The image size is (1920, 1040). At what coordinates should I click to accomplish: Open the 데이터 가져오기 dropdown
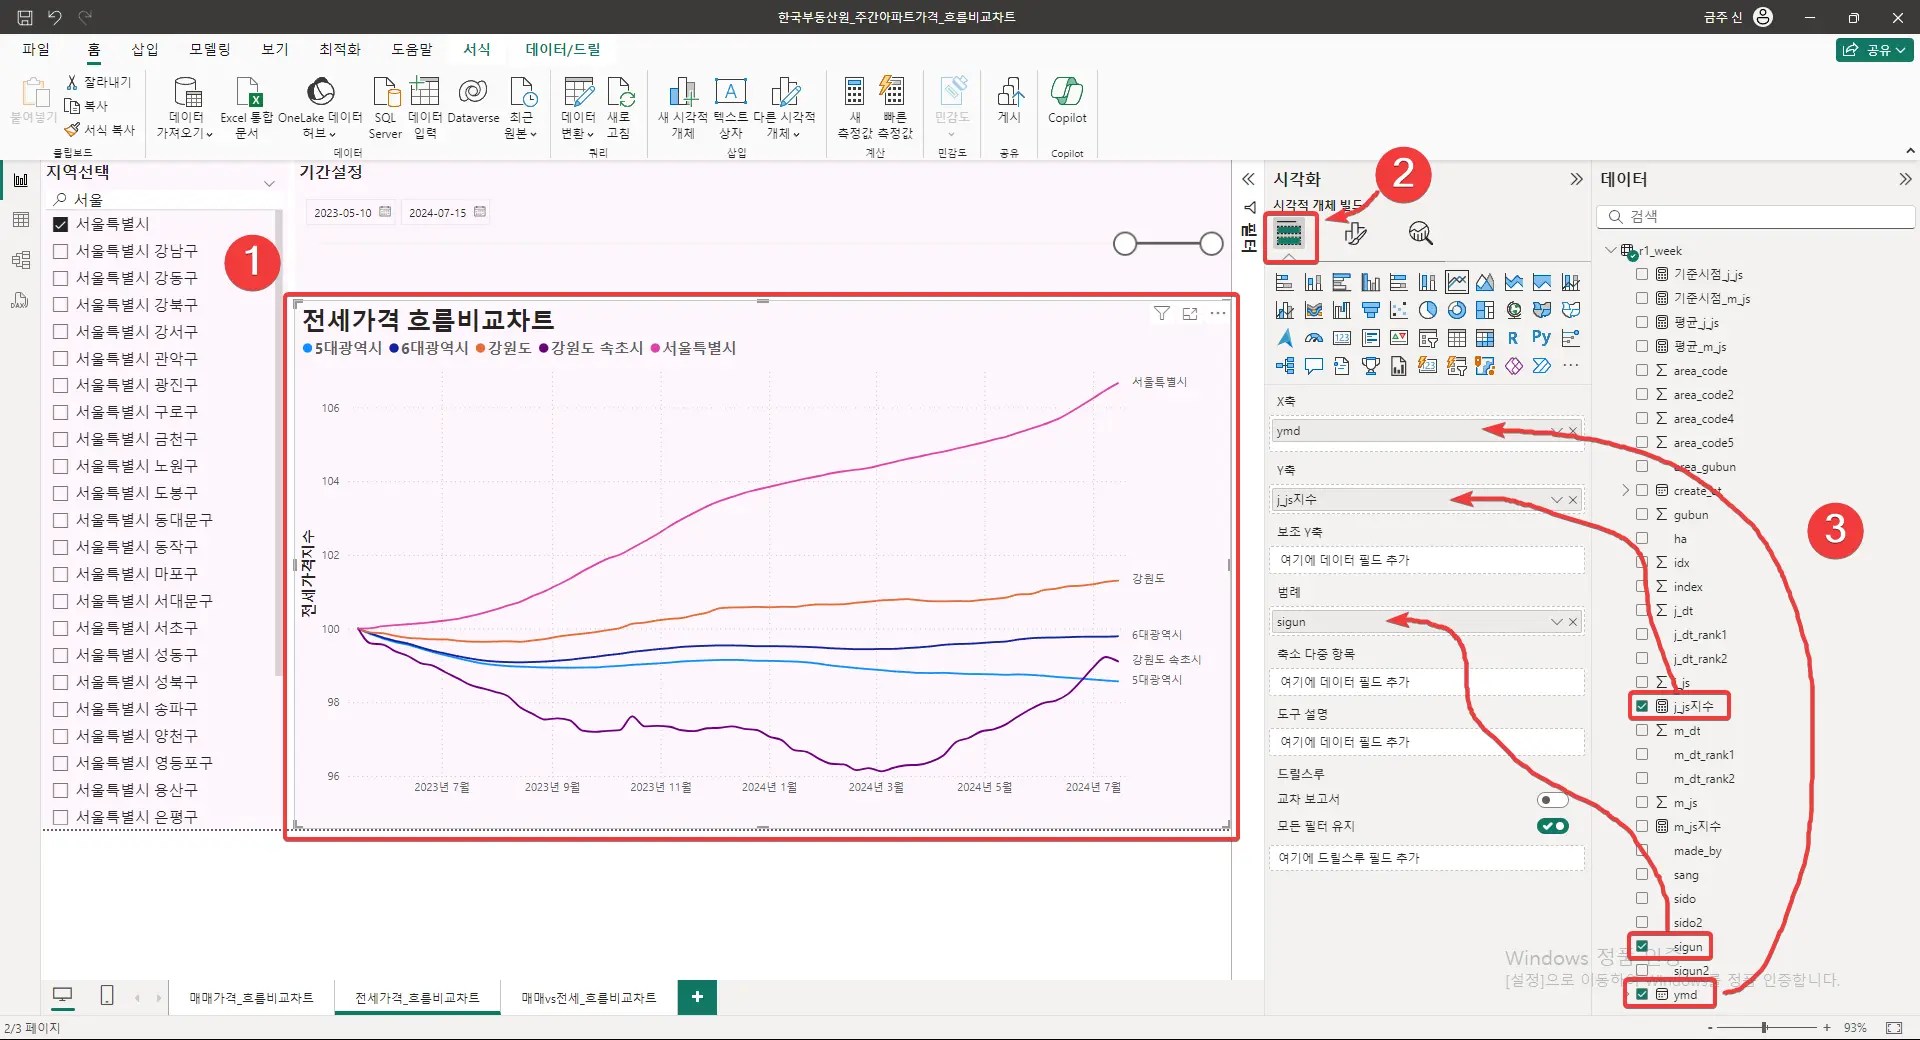(186, 108)
